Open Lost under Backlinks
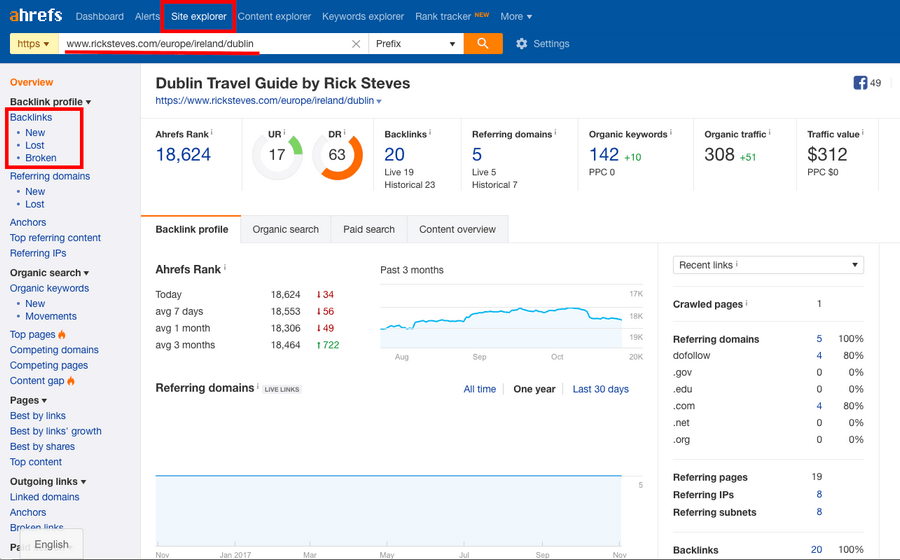 click(34, 145)
